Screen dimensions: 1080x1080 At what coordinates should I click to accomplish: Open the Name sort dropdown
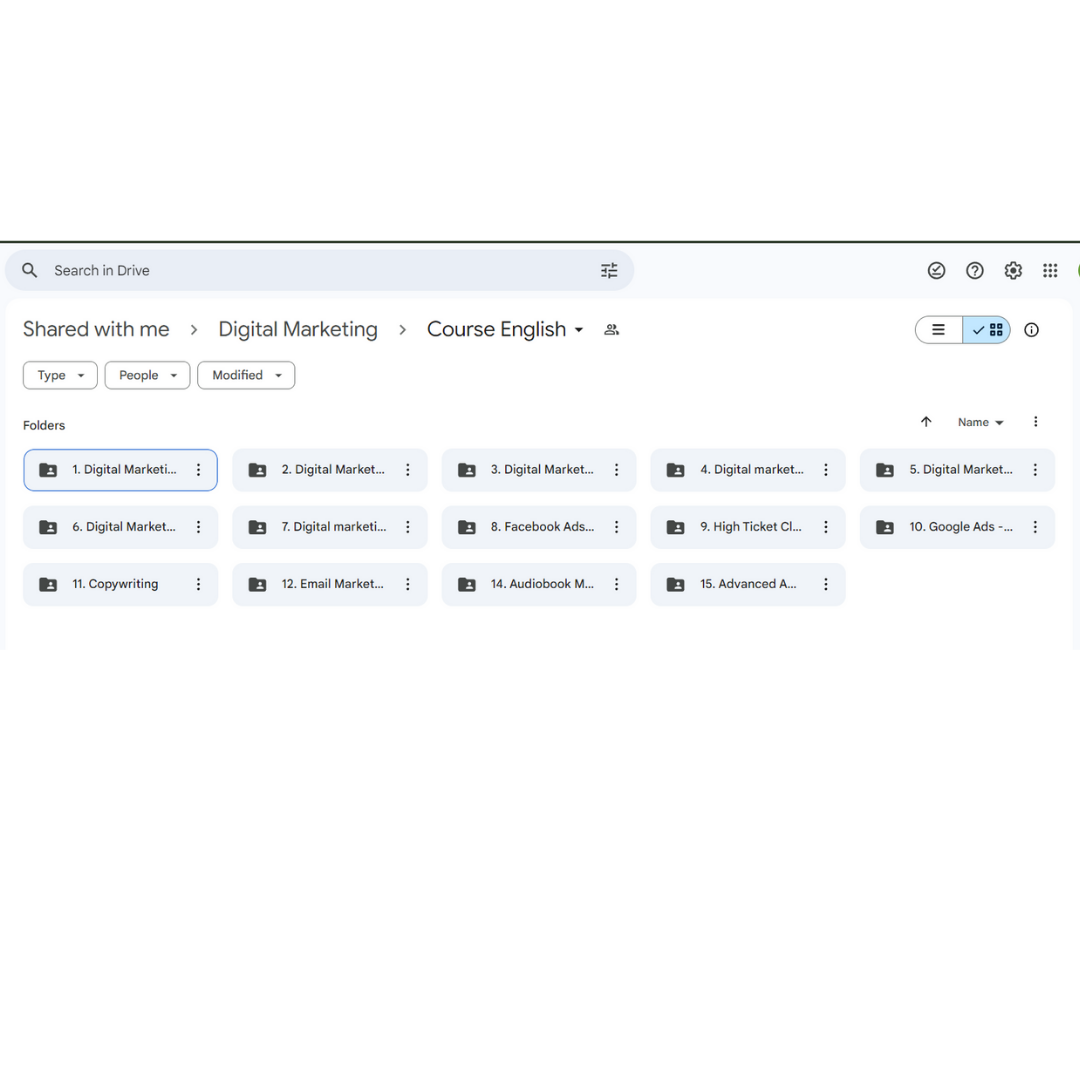(980, 422)
